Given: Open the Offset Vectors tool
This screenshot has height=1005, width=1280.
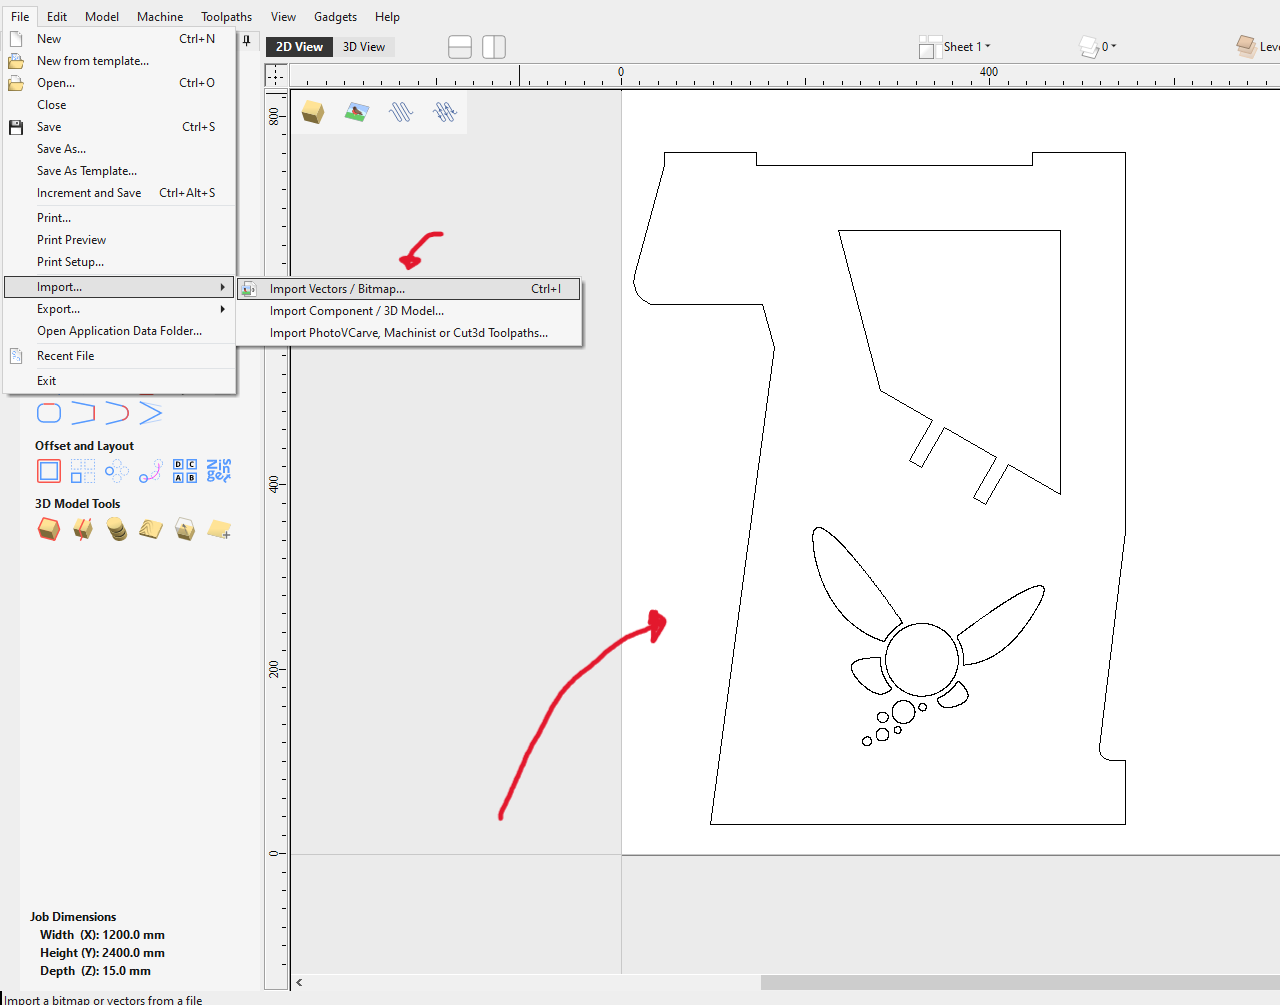Looking at the screenshot, I should tap(49, 471).
